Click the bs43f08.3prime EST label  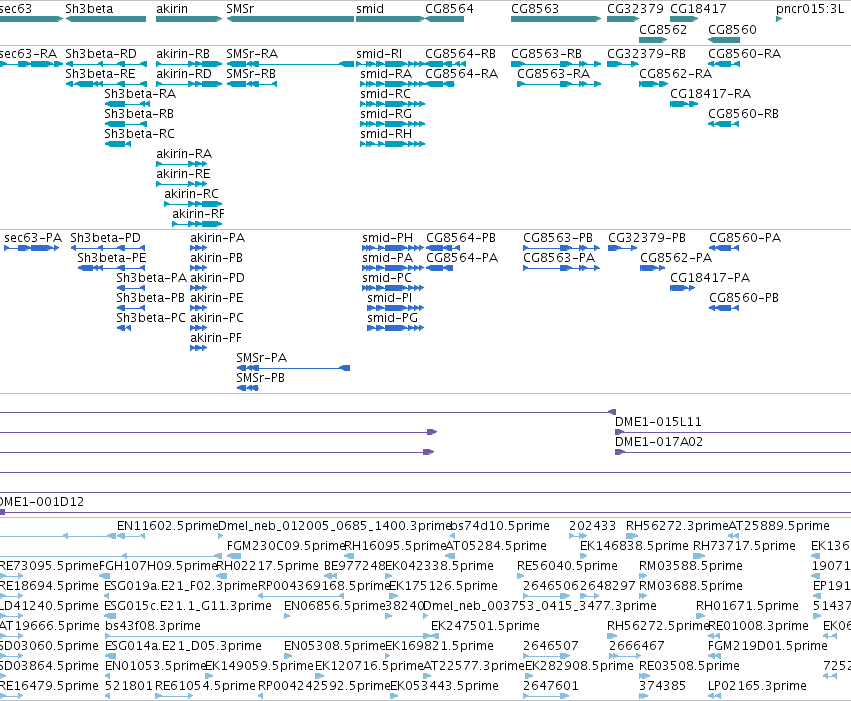point(153,626)
